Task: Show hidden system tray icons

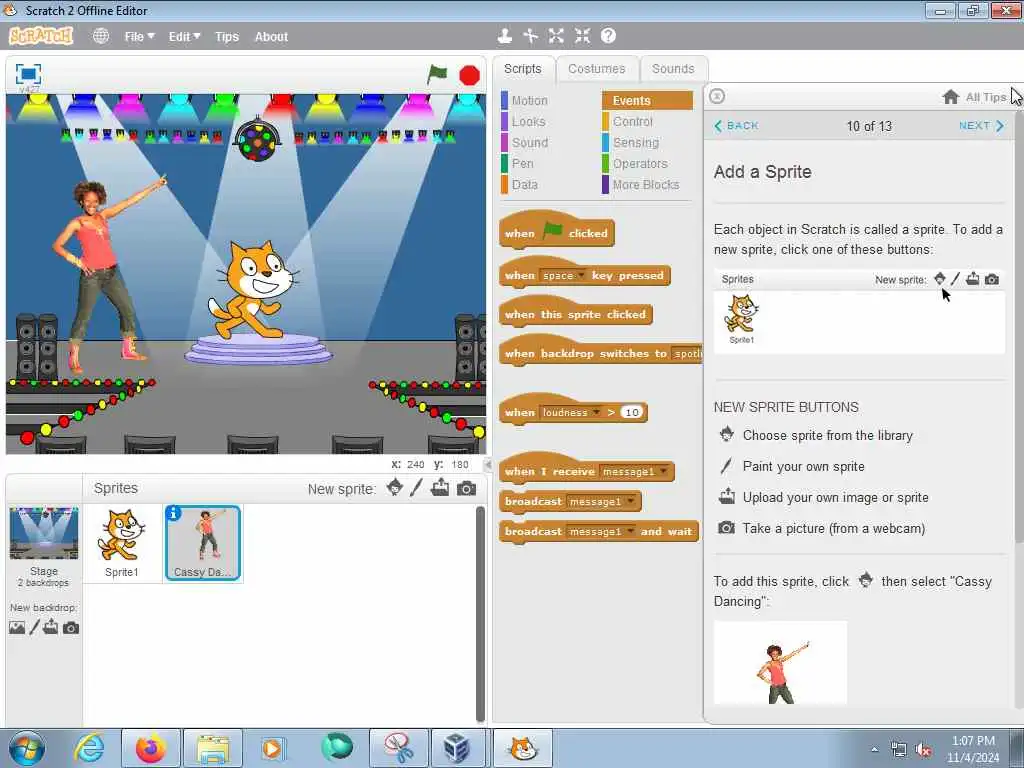Action: coord(874,750)
